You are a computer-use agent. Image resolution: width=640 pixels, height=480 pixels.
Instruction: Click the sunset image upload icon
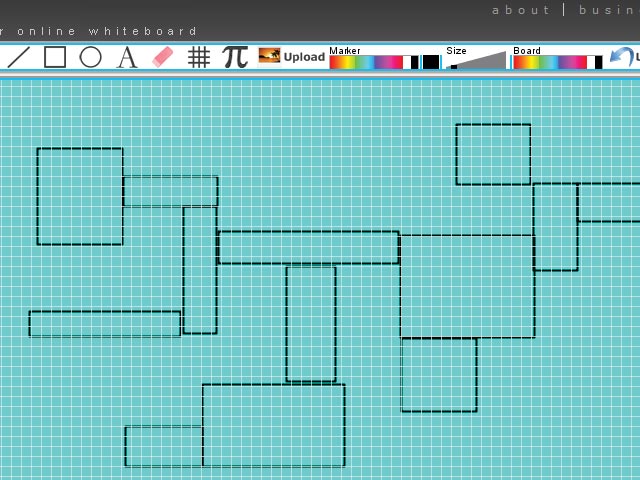click(269, 56)
